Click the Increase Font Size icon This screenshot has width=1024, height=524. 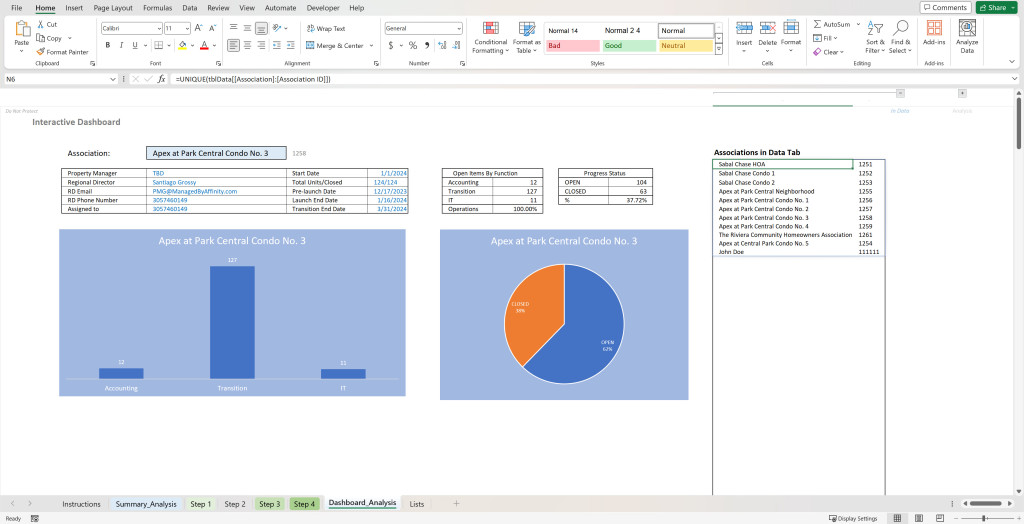click(200, 28)
